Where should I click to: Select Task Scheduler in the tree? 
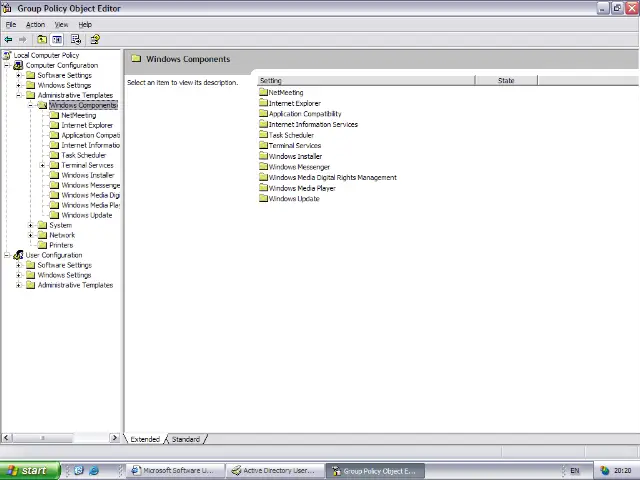coord(84,155)
